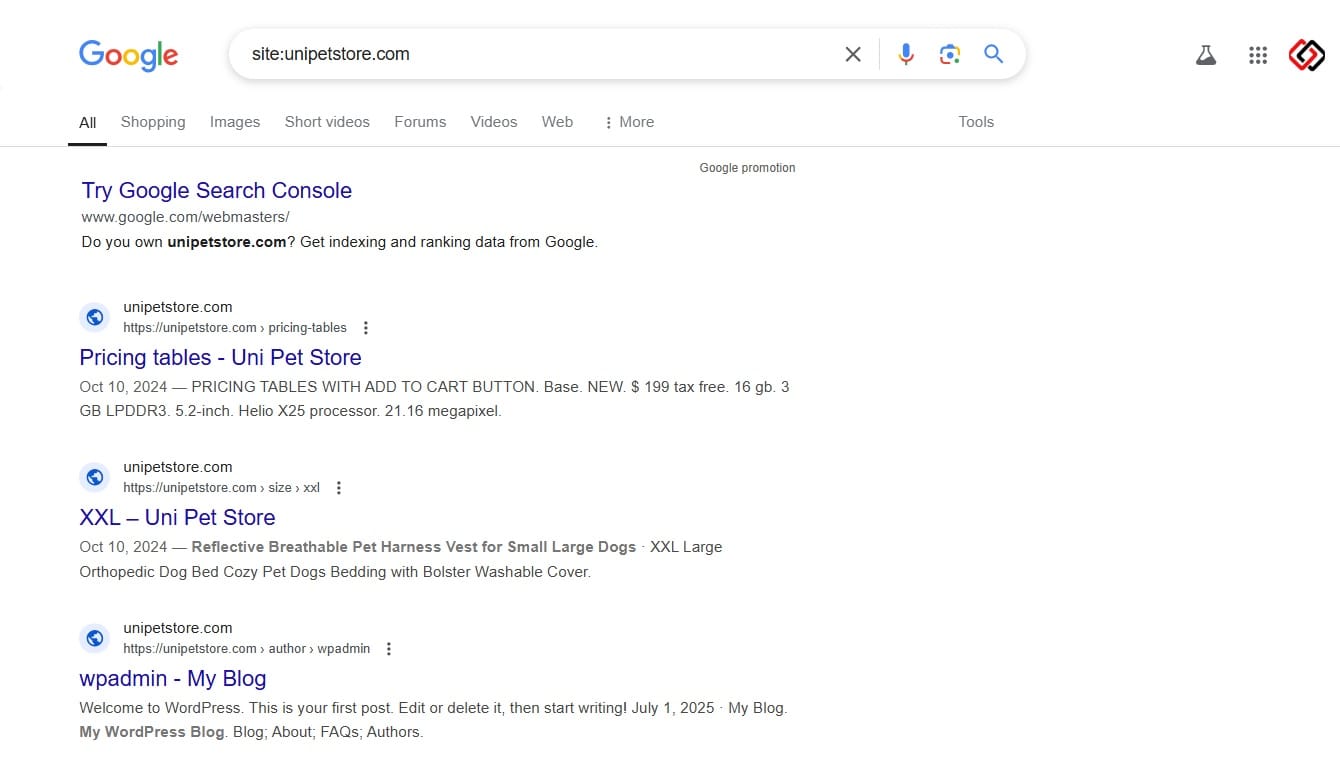Switch to Shopping tab
The width and height of the screenshot is (1340, 768).
153,122
